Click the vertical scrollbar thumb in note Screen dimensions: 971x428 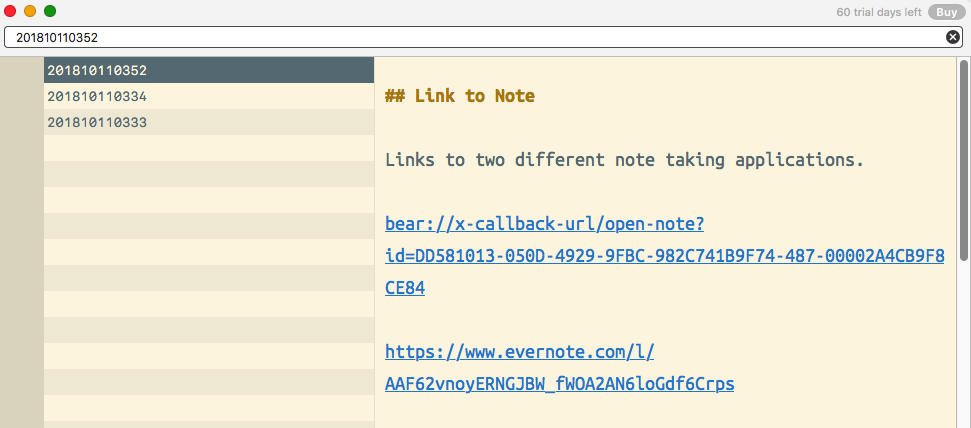pyautogui.click(x=964, y=160)
